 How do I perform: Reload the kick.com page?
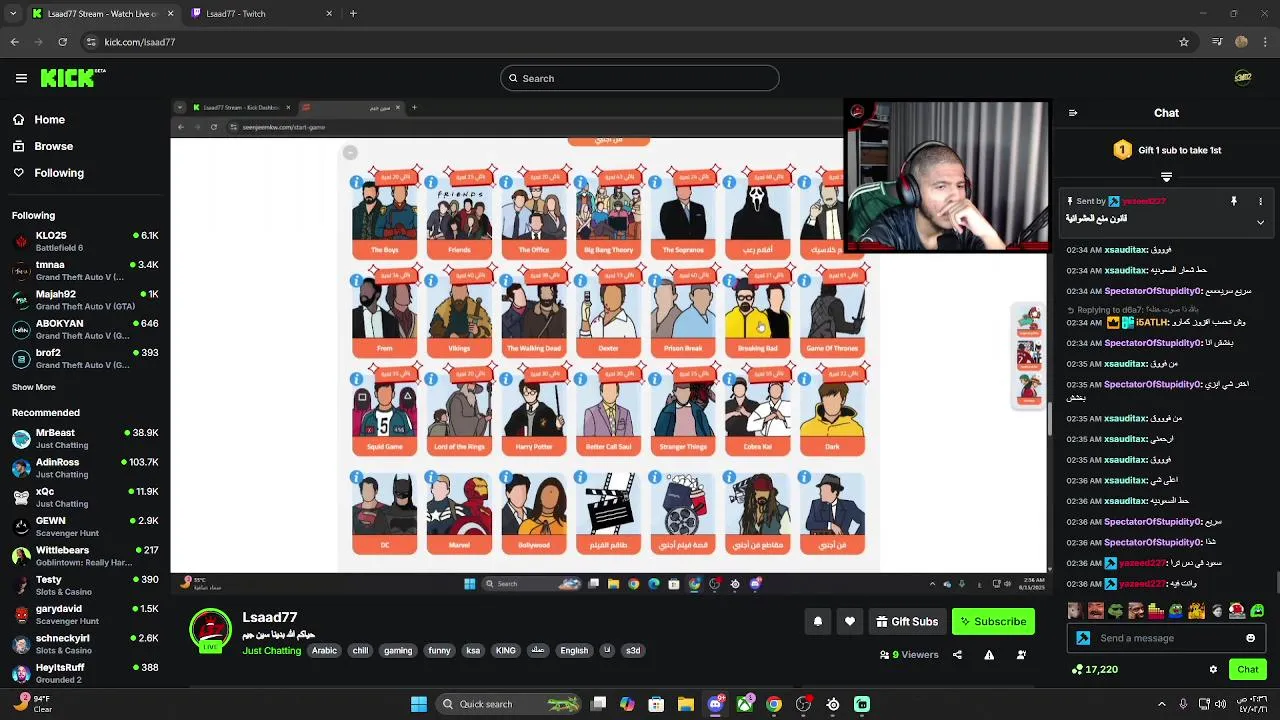pos(62,42)
